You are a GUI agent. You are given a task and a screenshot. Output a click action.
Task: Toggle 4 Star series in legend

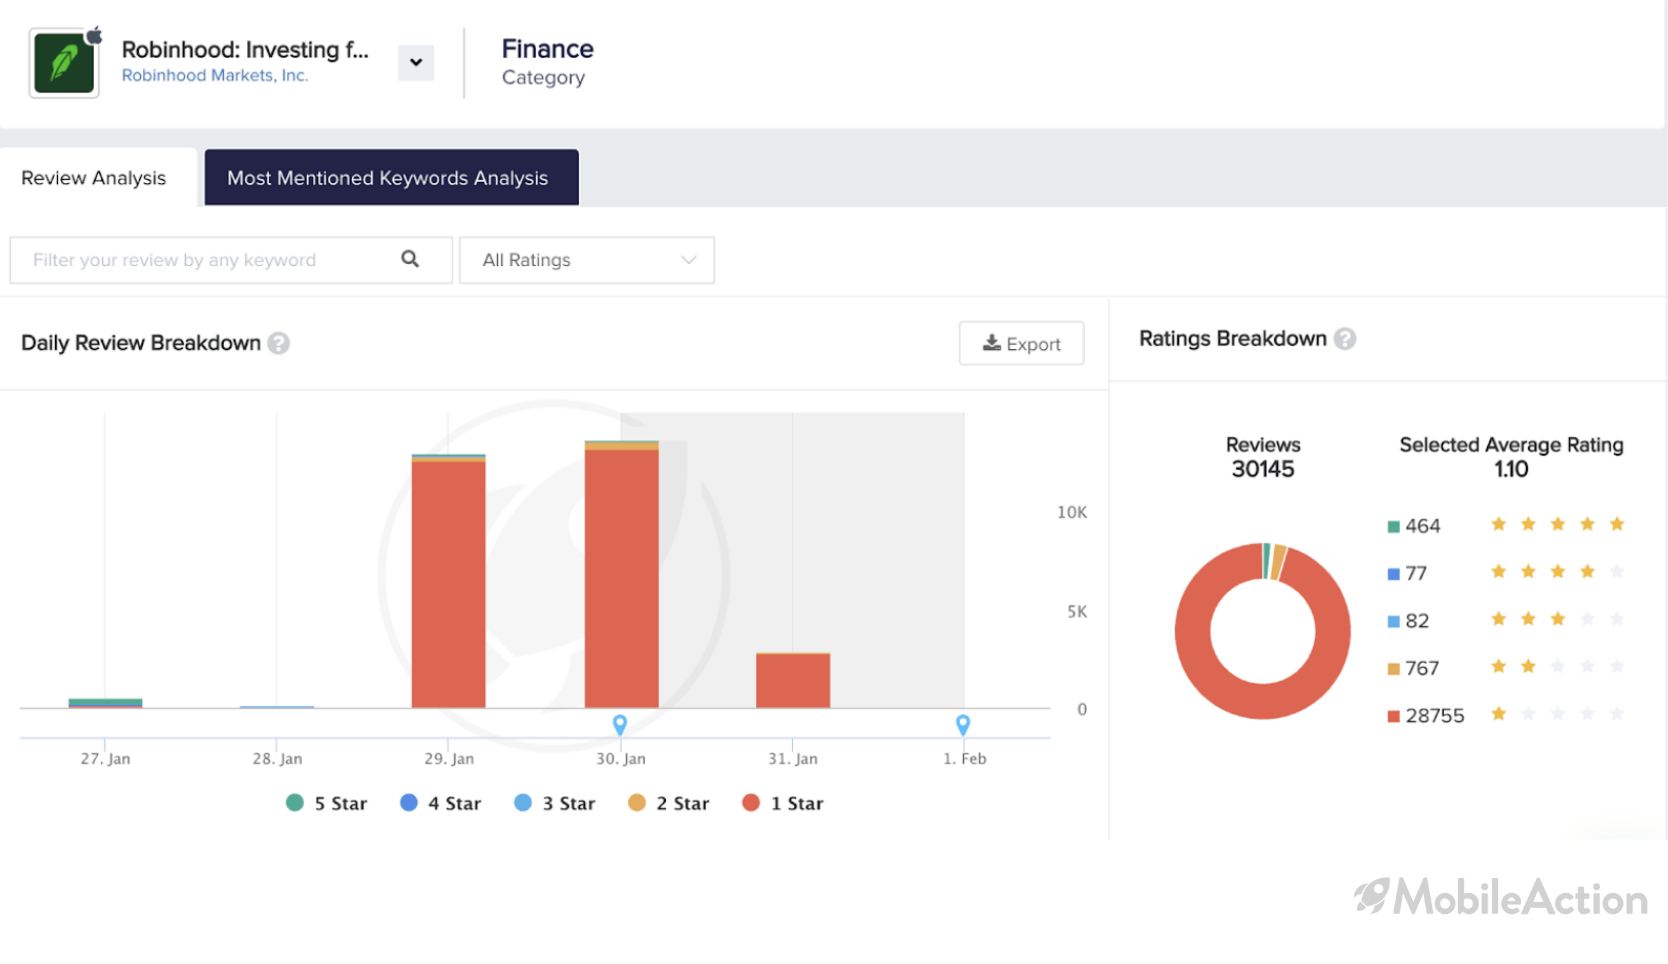(x=440, y=803)
